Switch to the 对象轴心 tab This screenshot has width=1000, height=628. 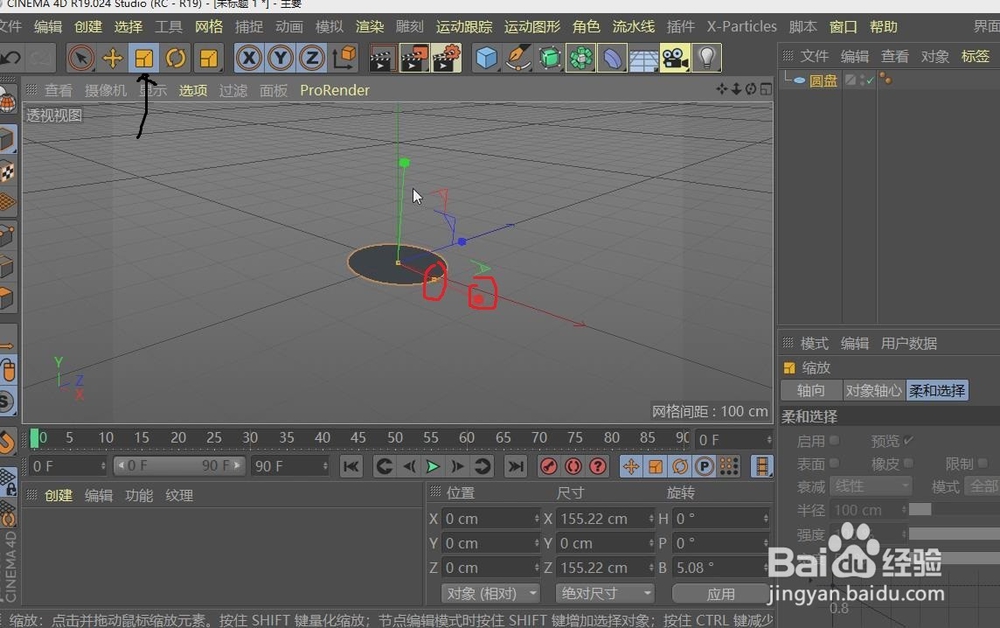pyautogui.click(x=874, y=390)
